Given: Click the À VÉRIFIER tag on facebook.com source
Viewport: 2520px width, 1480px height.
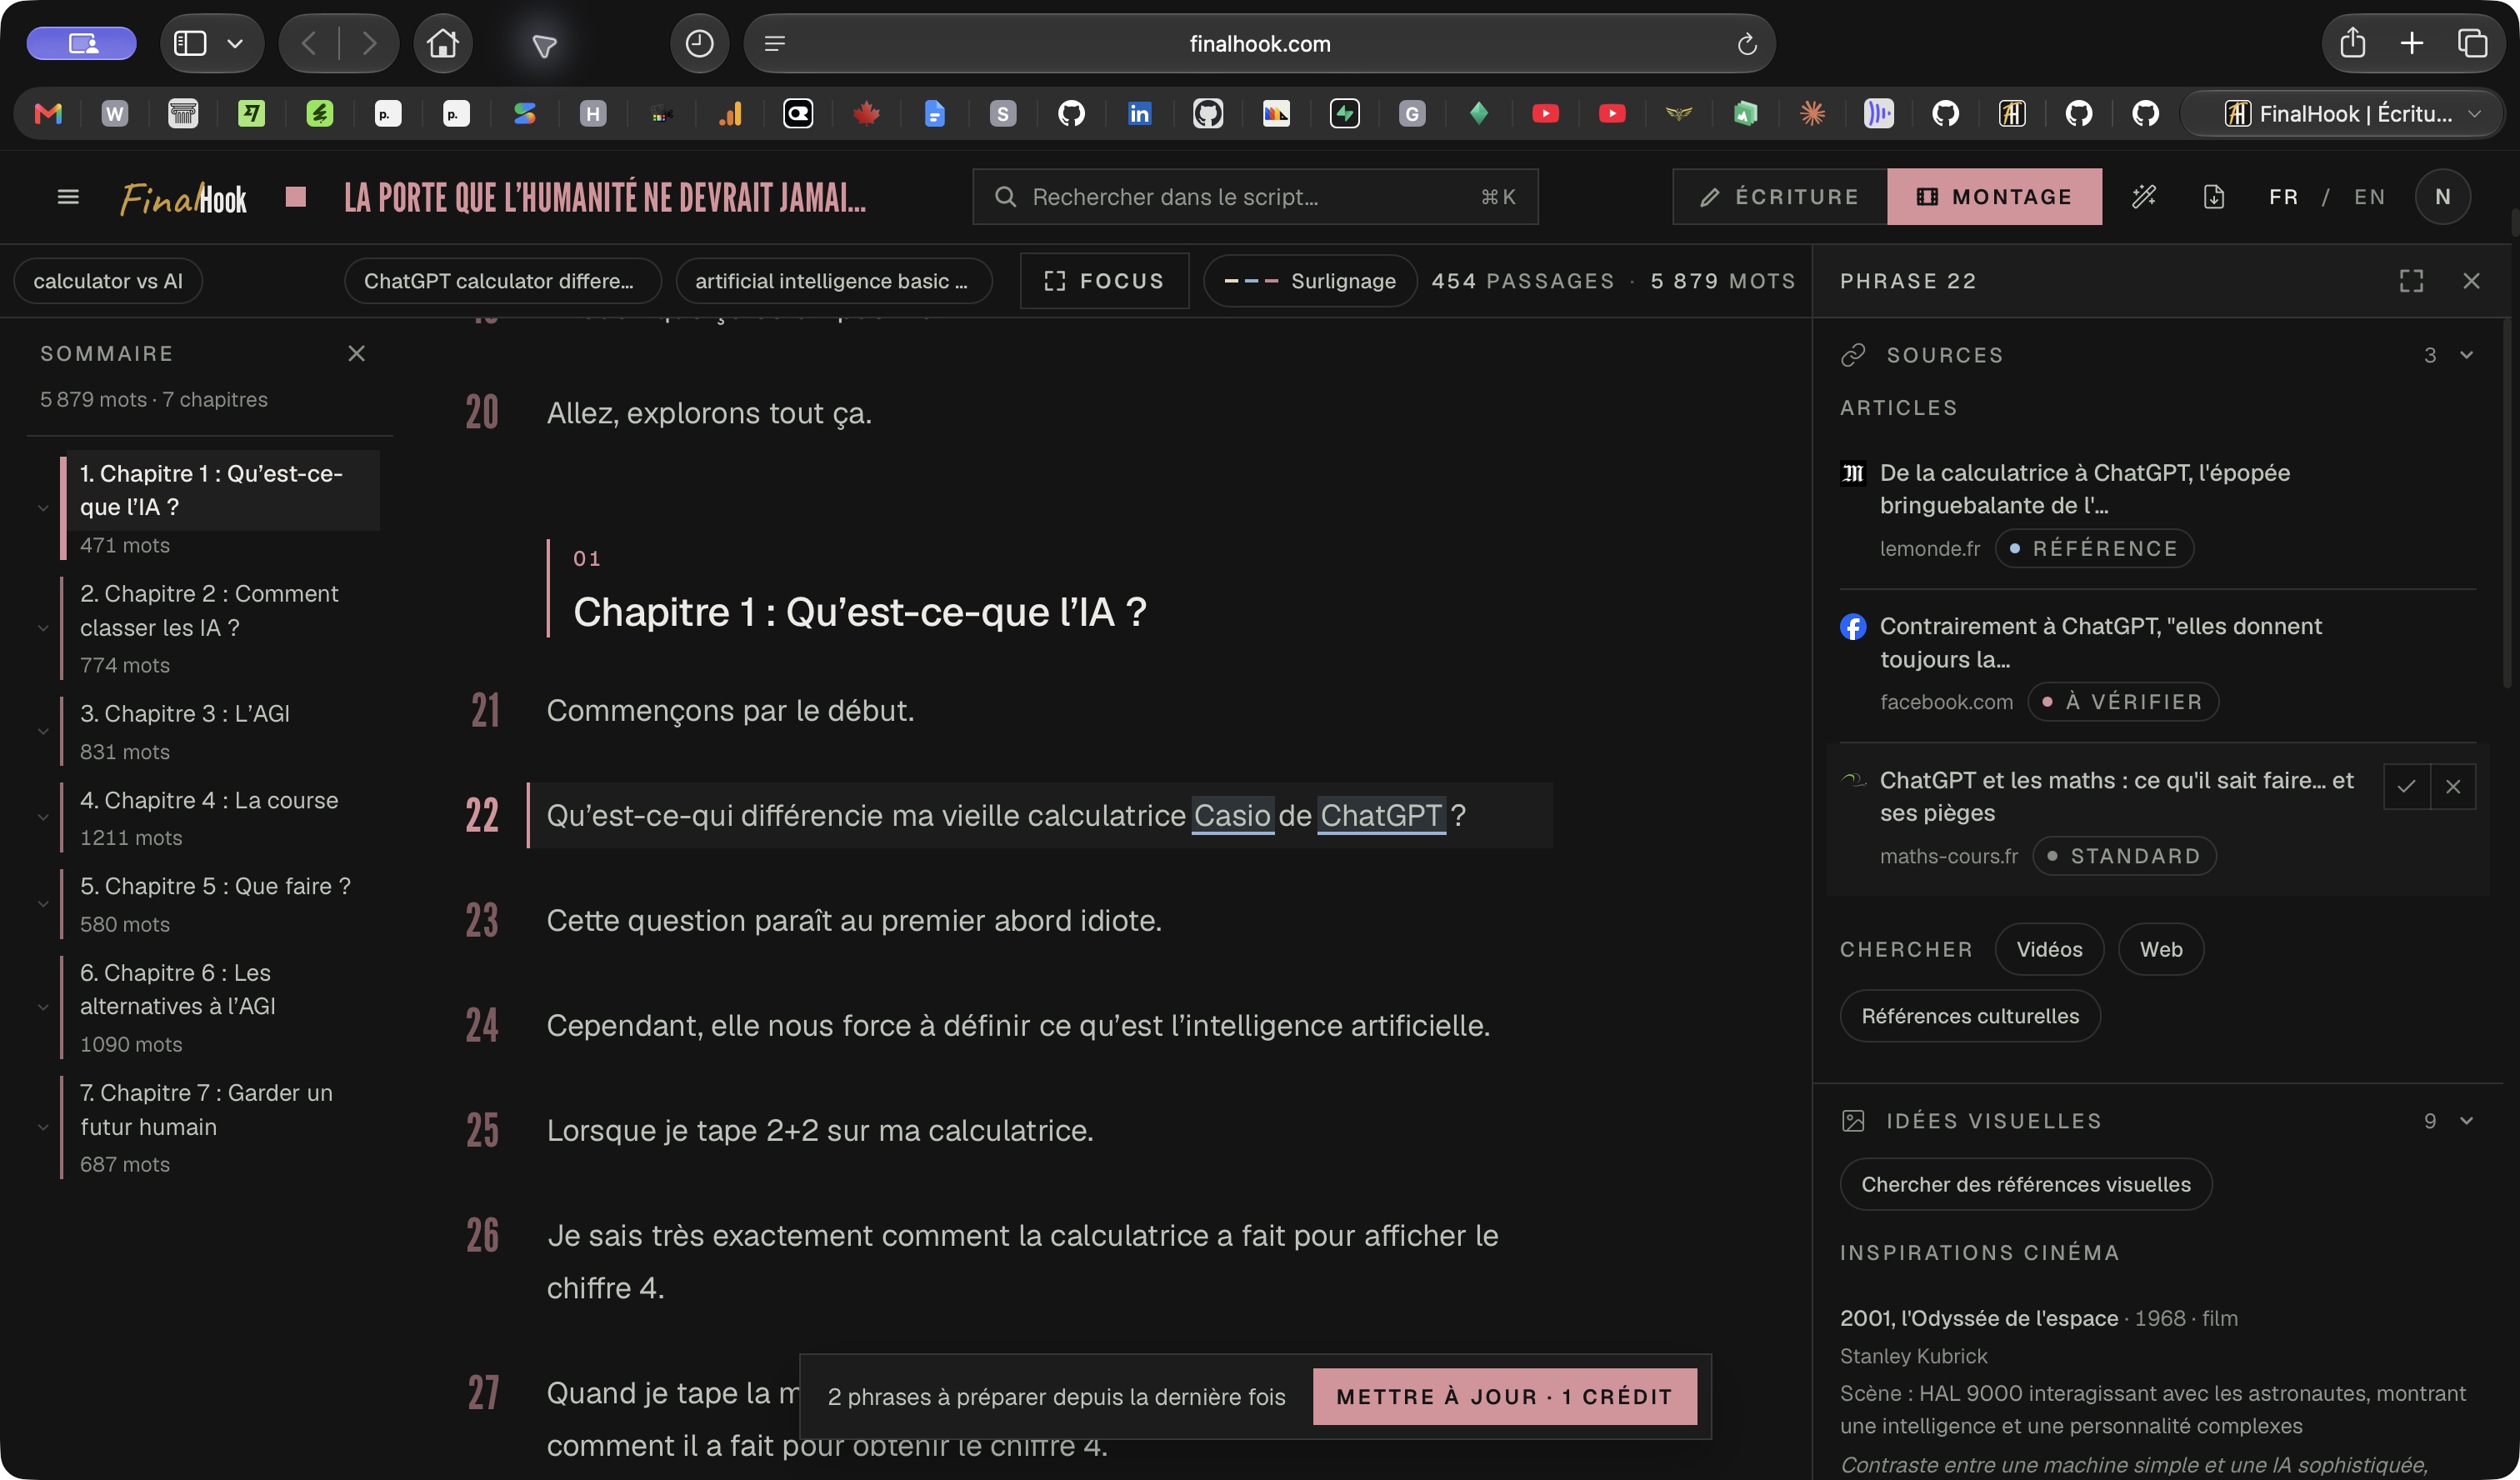Looking at the screenshot, I should [2123, 702].
